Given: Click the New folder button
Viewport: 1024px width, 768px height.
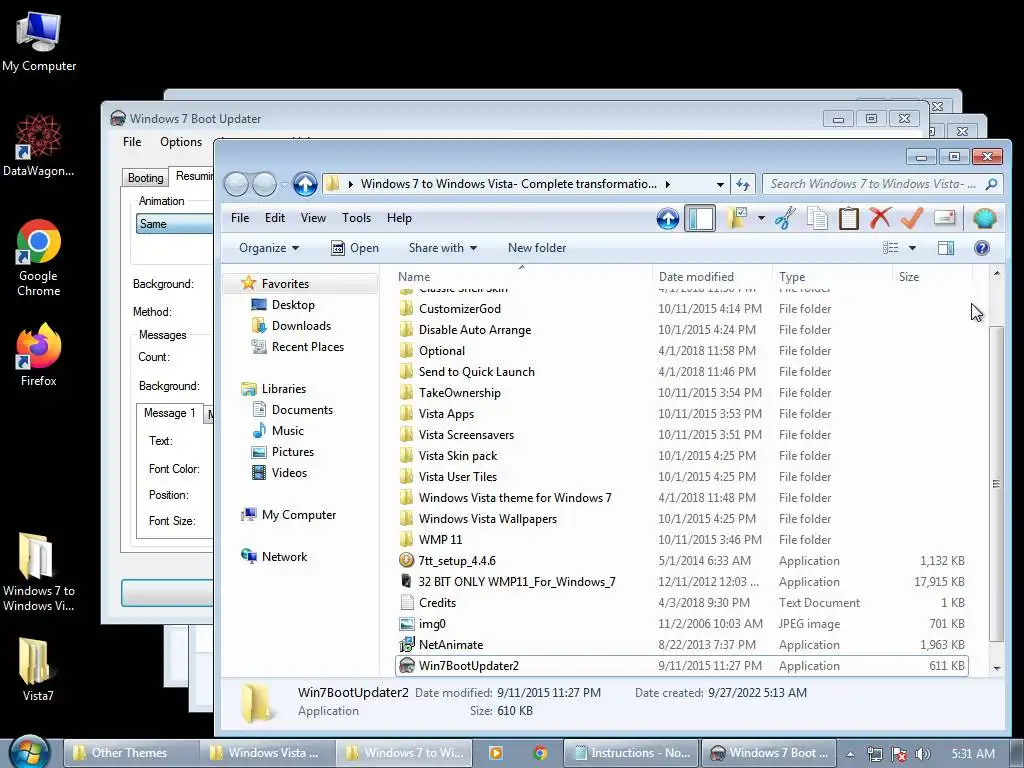Looking at the screenshot, I should point(537,248).
